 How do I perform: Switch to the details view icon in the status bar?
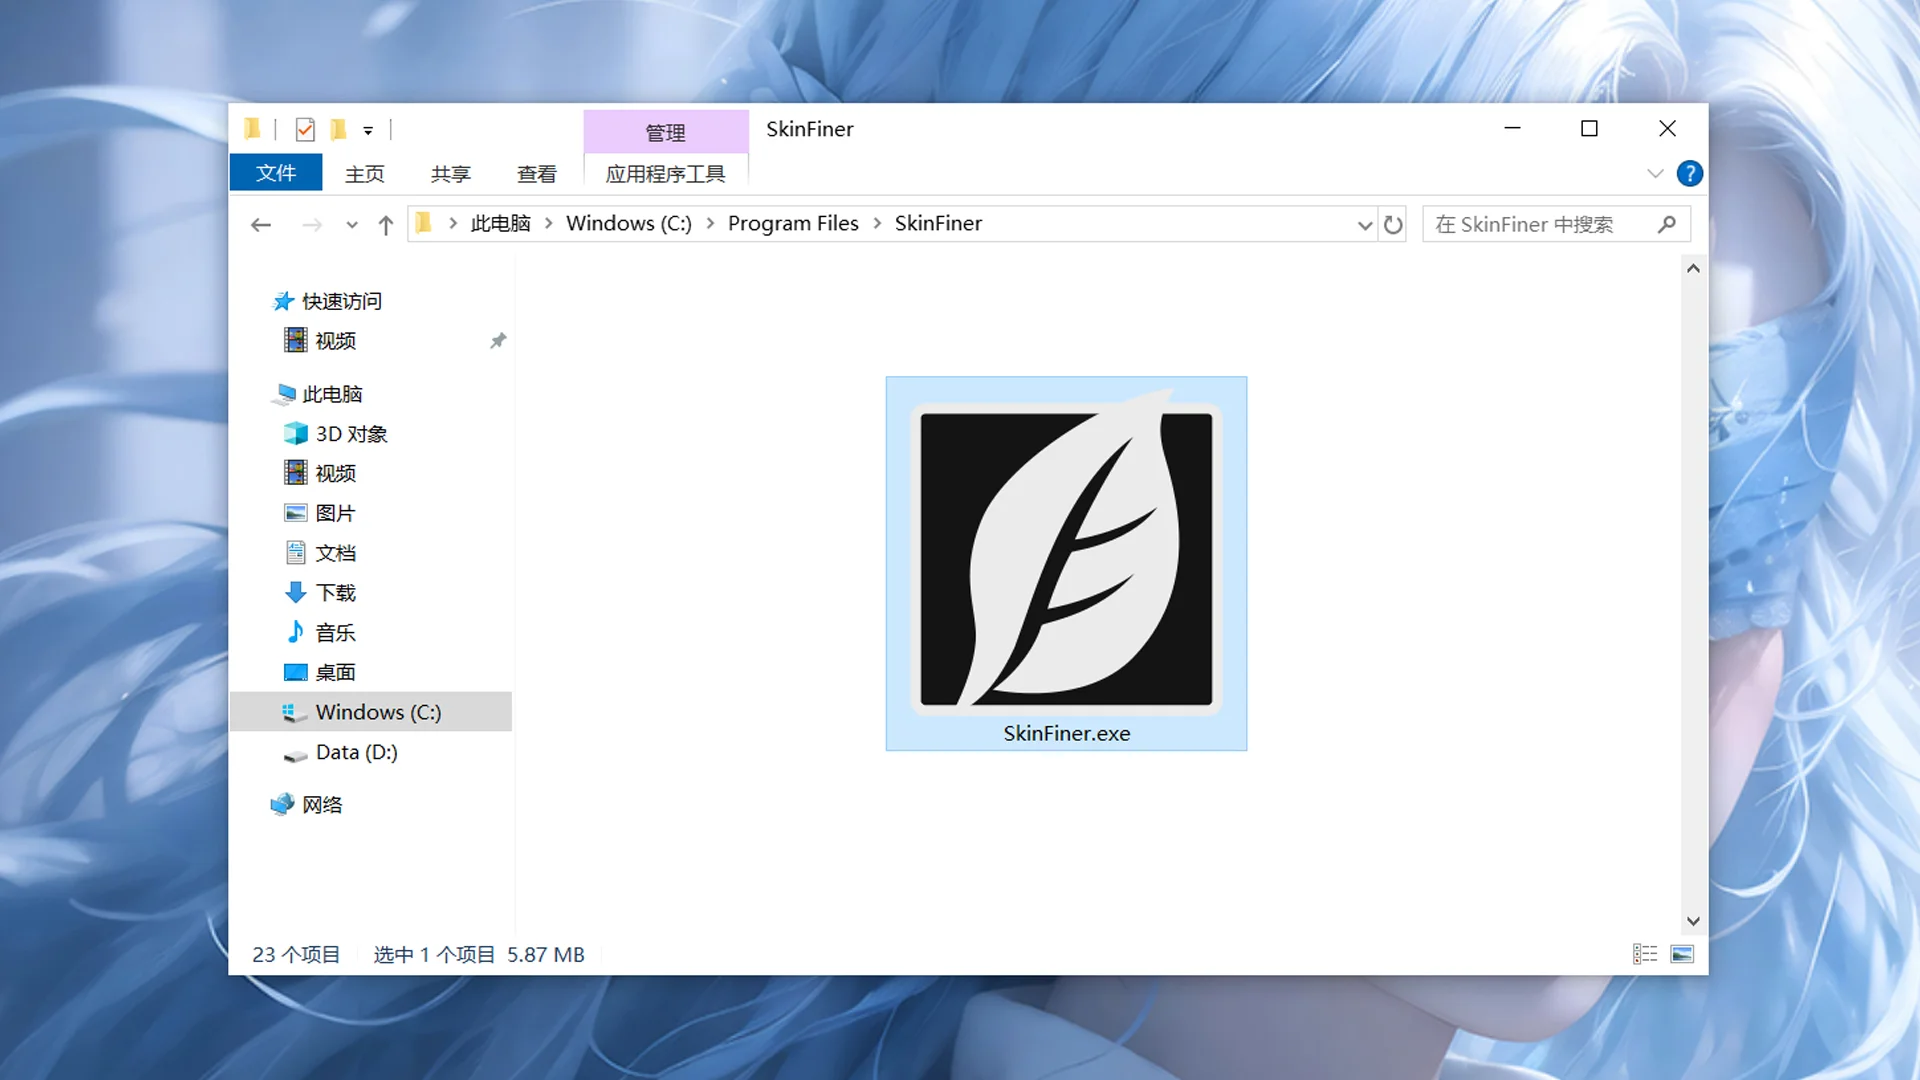(x=1645, y=954)
